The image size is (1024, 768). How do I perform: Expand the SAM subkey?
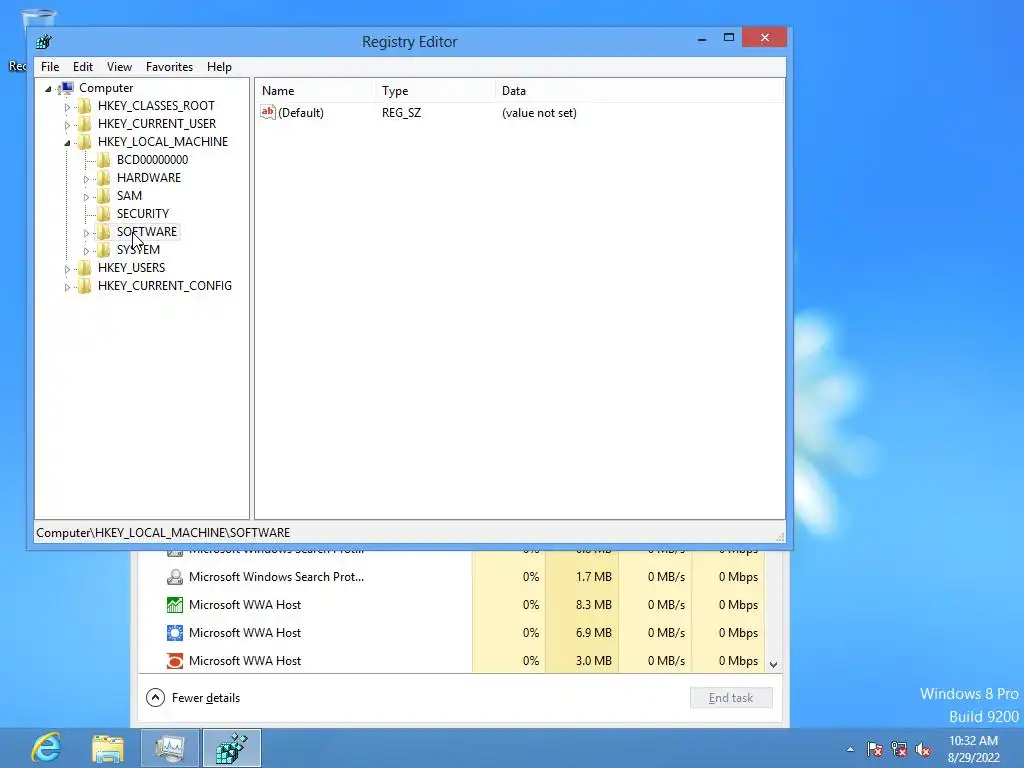click(86, 197)
